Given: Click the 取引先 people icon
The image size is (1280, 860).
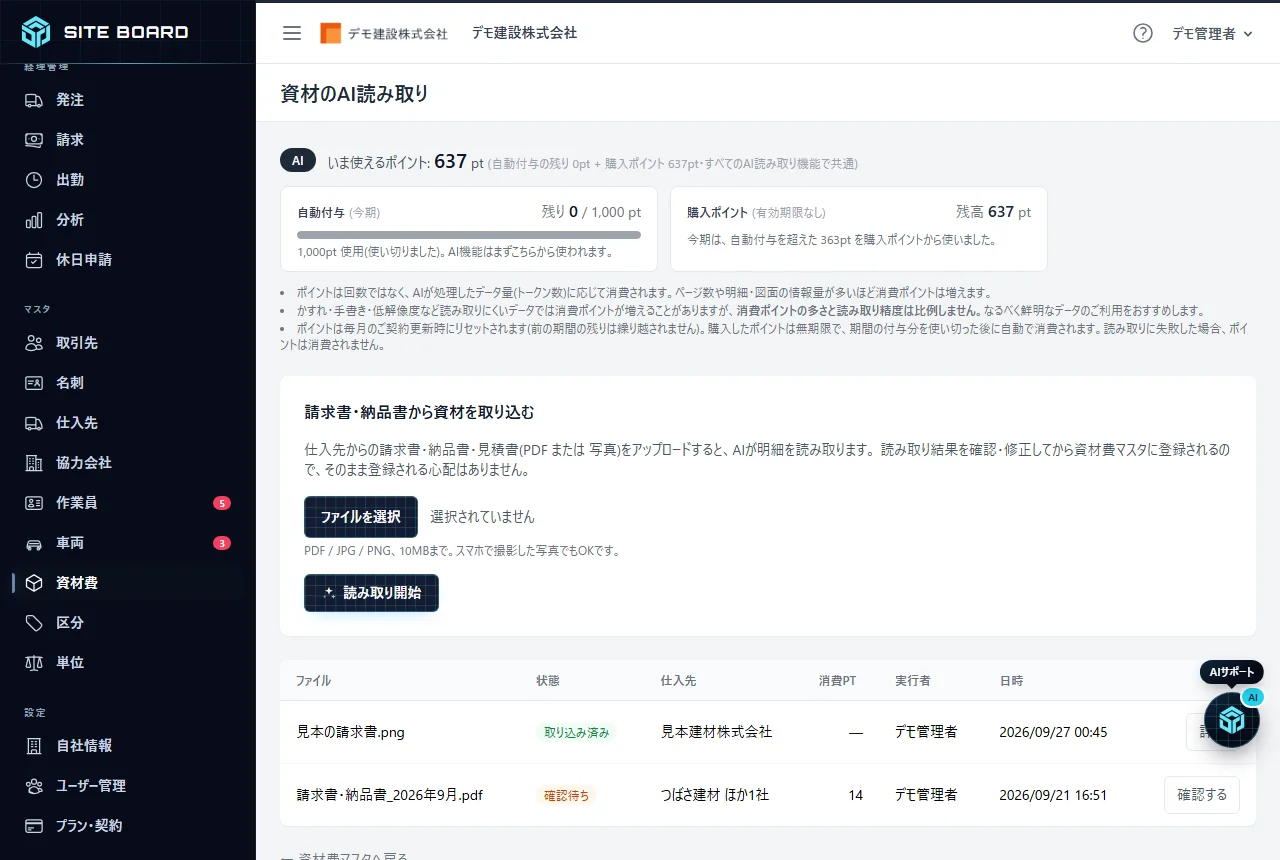Looking at the screenshot, I should [34, 343].
